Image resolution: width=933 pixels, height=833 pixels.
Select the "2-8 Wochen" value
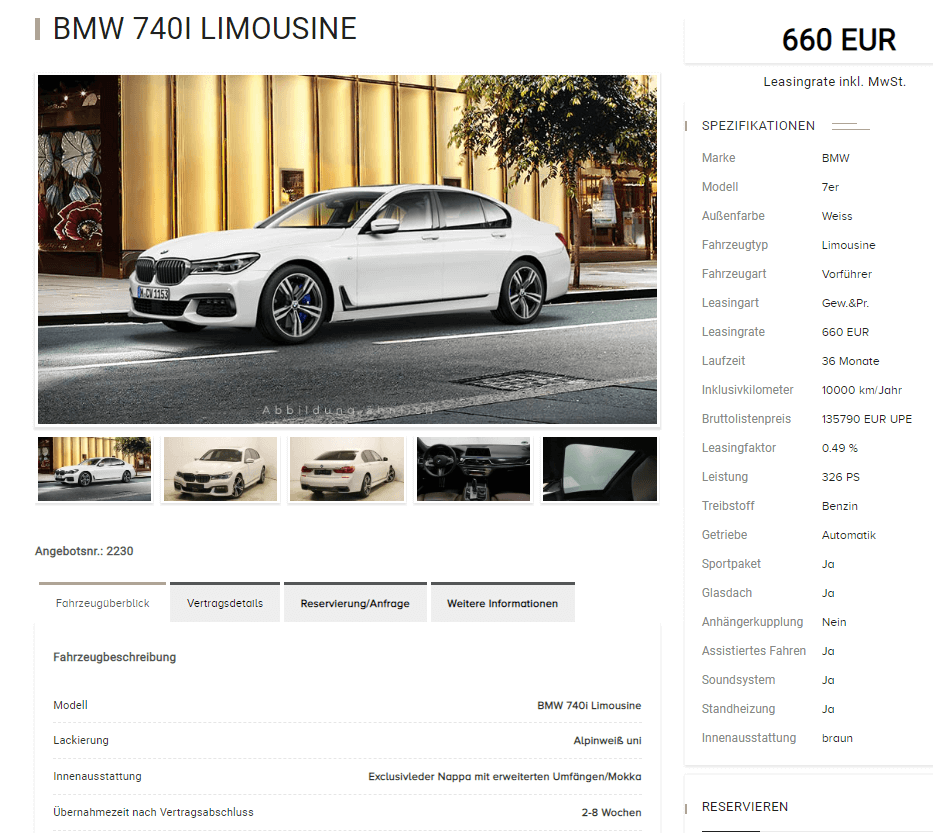point(612,813)
